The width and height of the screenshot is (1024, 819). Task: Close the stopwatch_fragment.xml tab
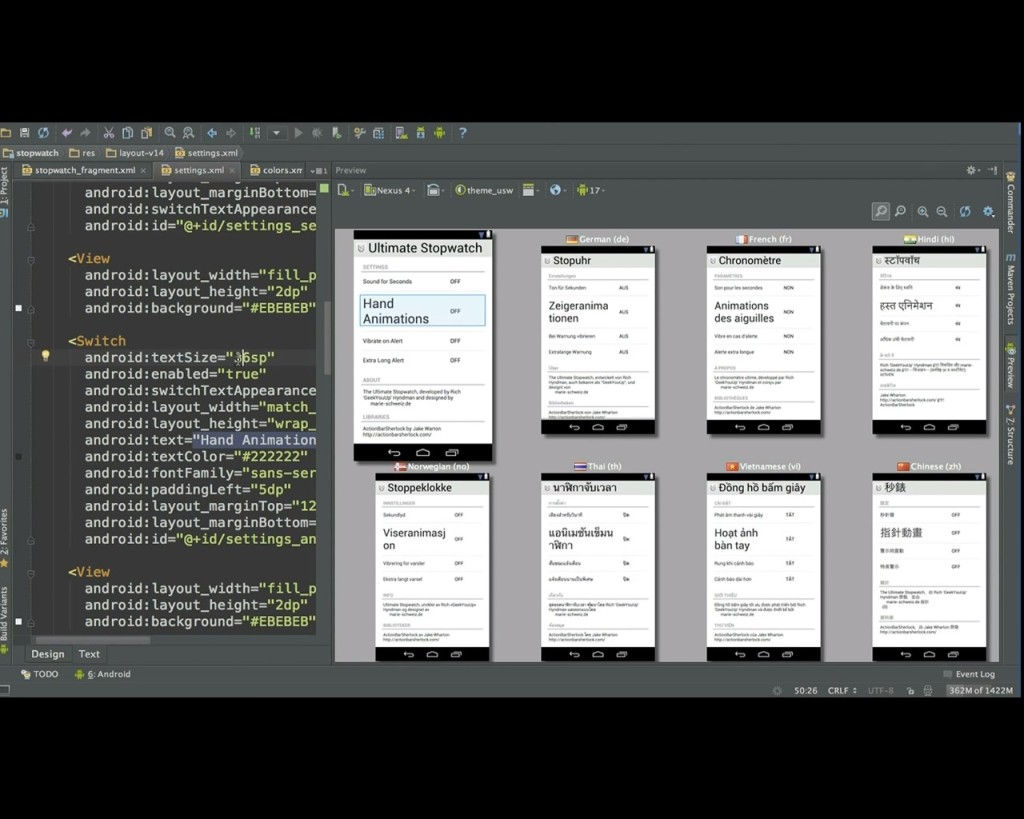[x=143, y=170]
